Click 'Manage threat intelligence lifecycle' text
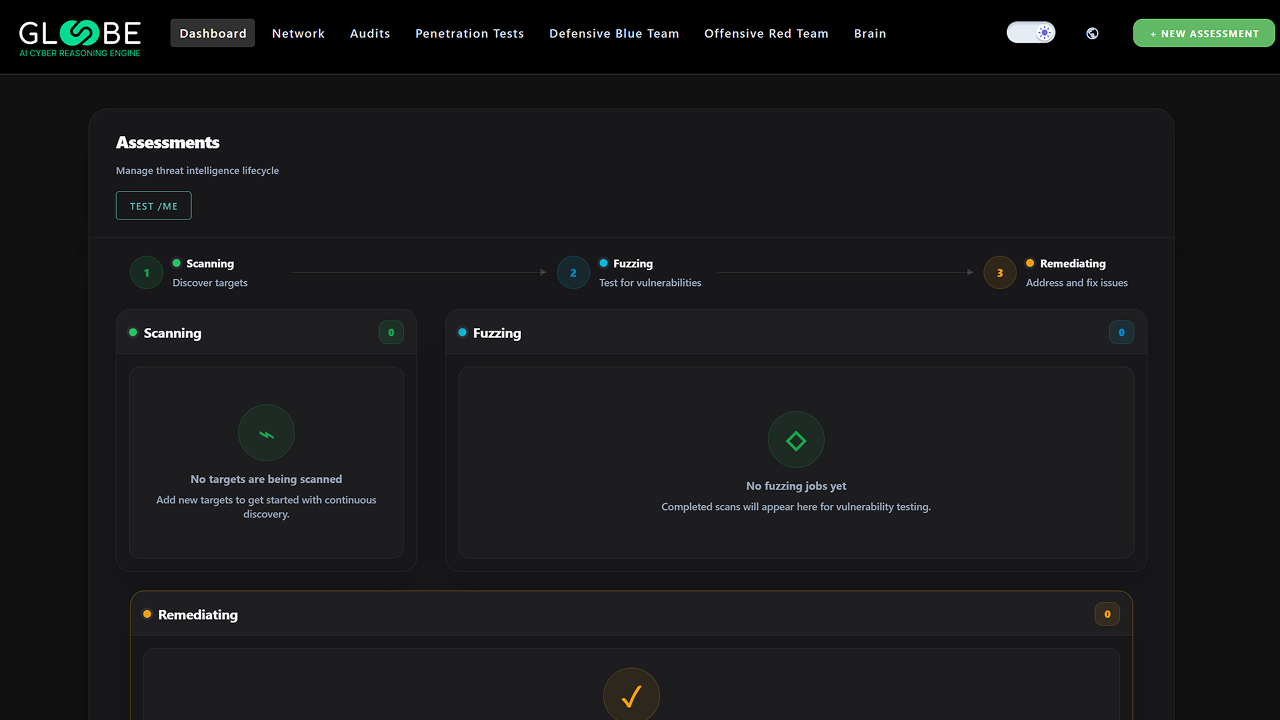 pyautogui.click(x=198, y=171)
